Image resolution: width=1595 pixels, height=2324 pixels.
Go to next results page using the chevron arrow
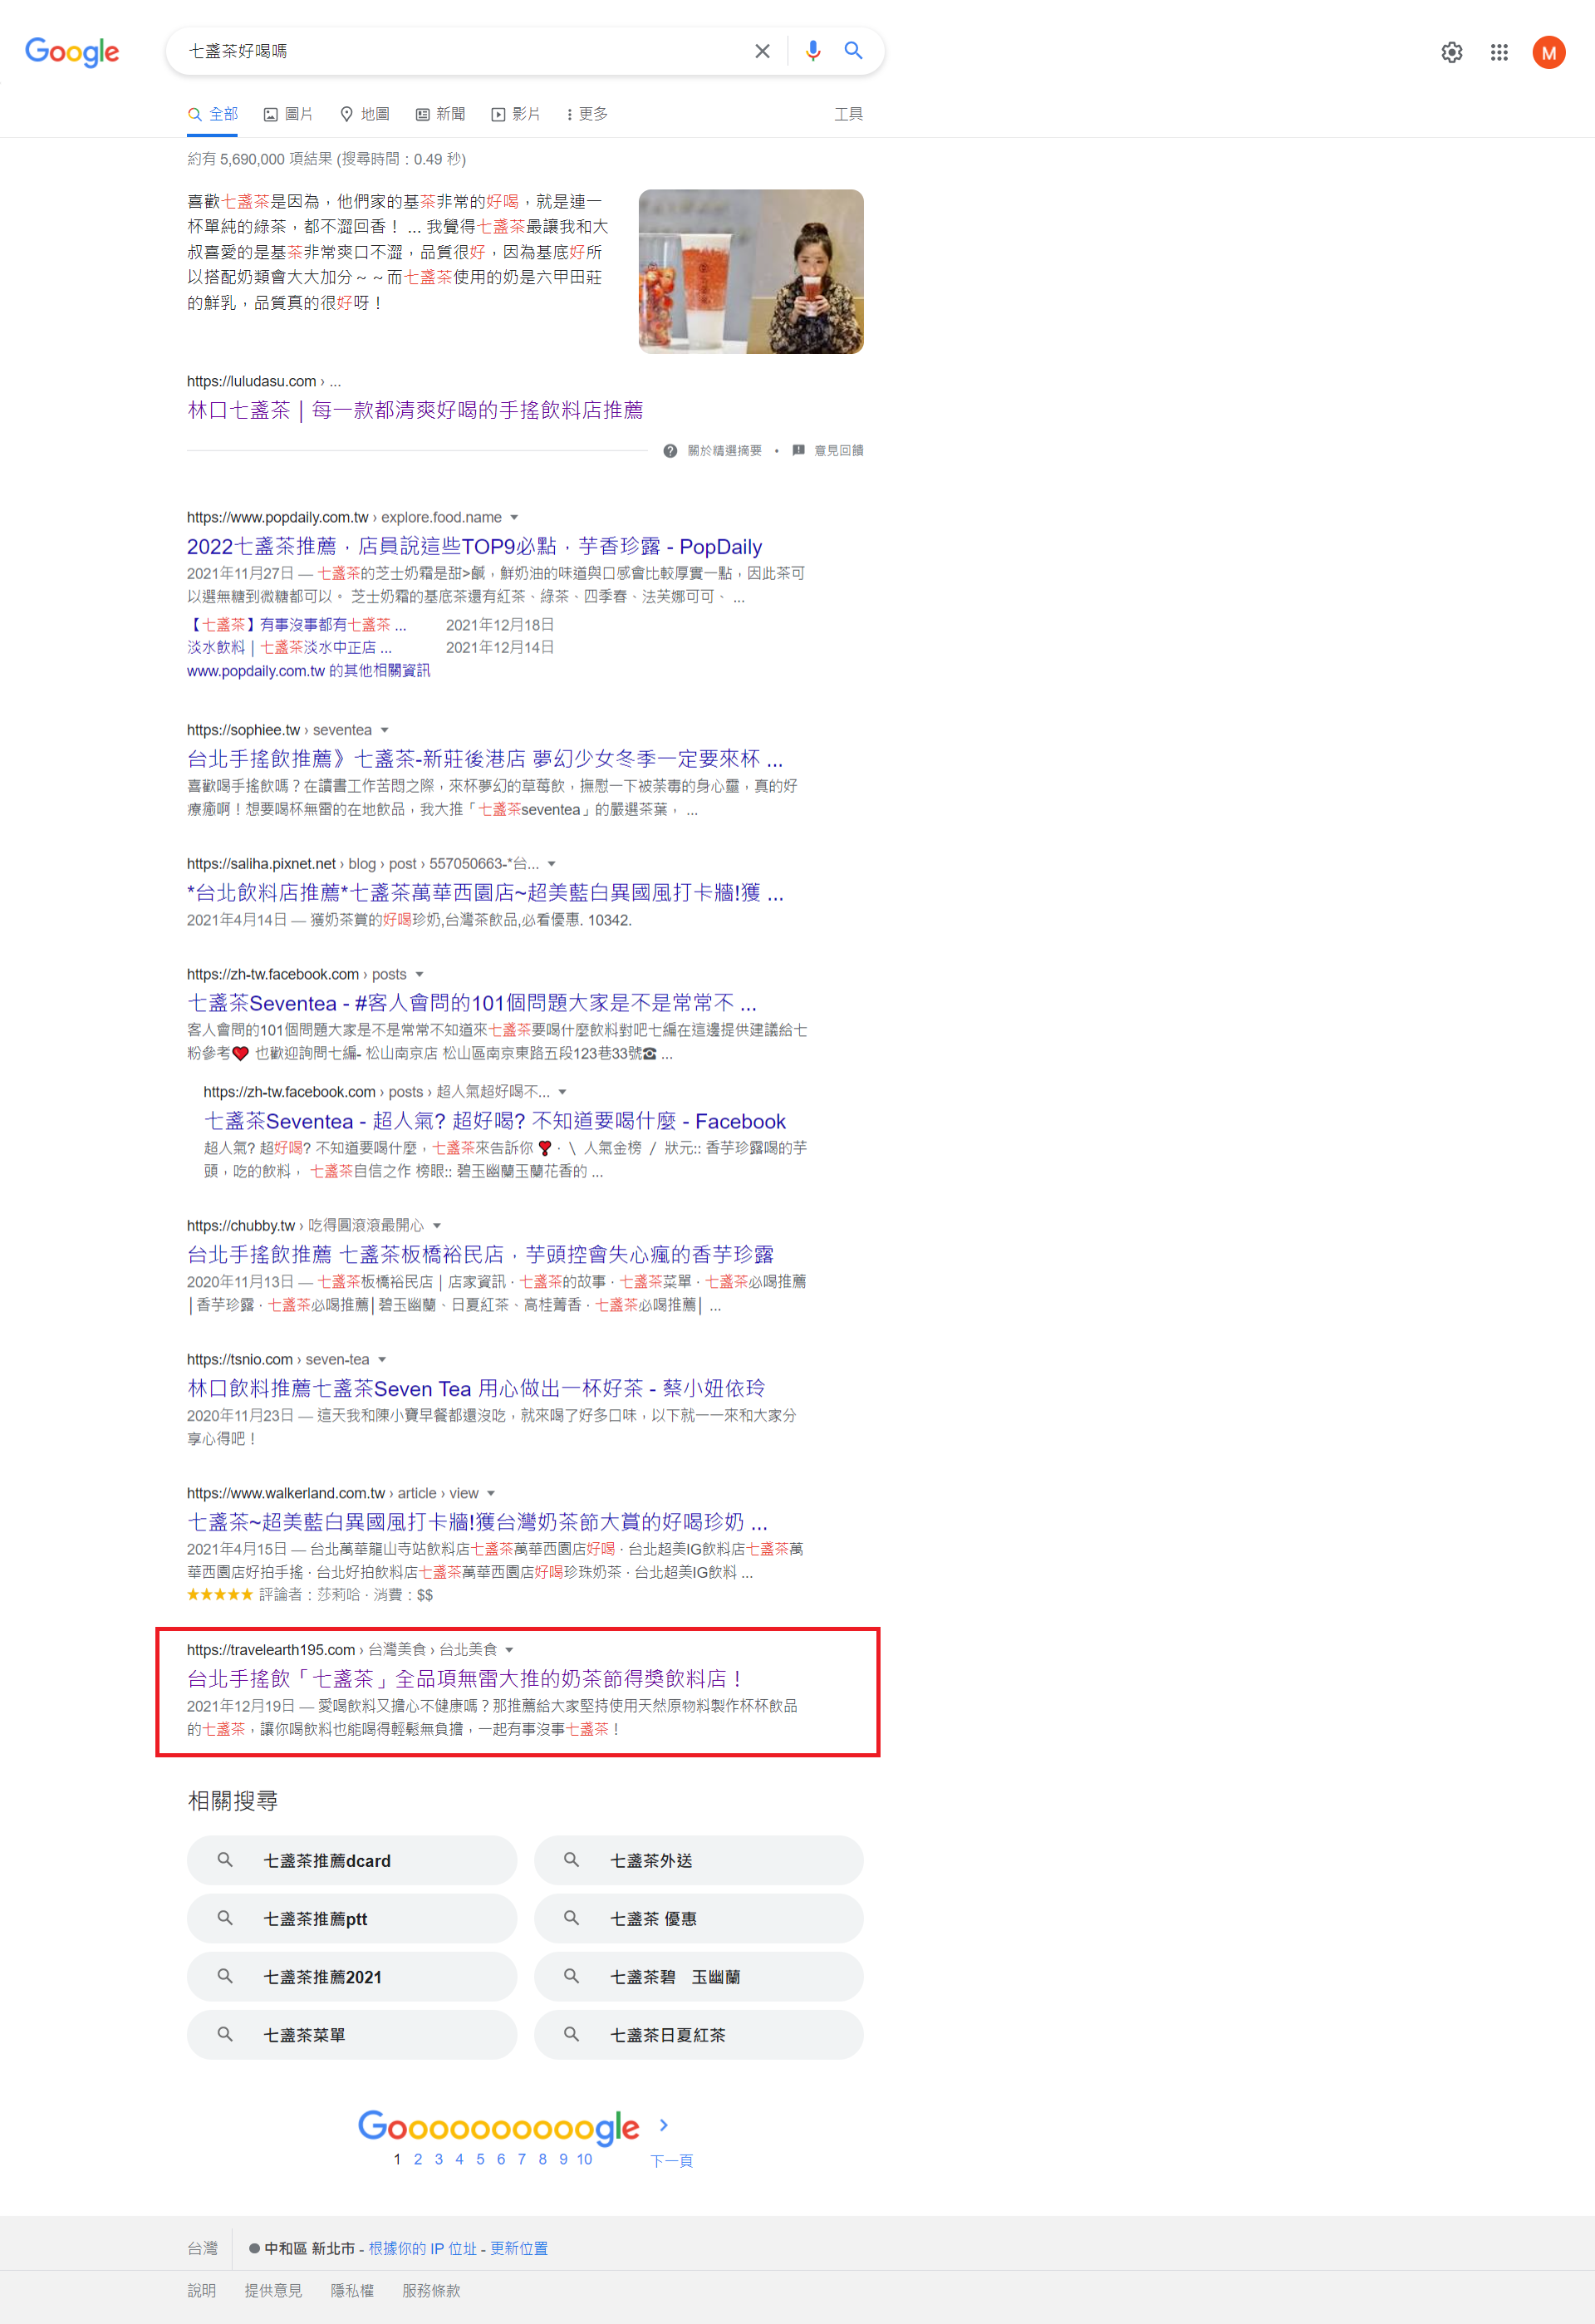[x=663, y=2125]
